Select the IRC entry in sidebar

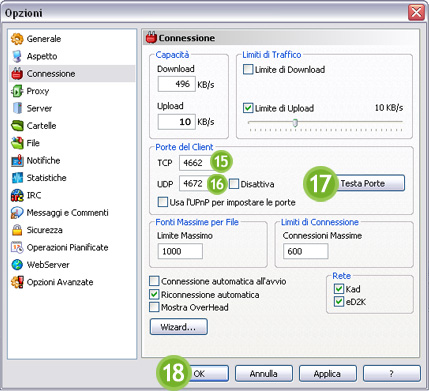click(x=72, y=195)
